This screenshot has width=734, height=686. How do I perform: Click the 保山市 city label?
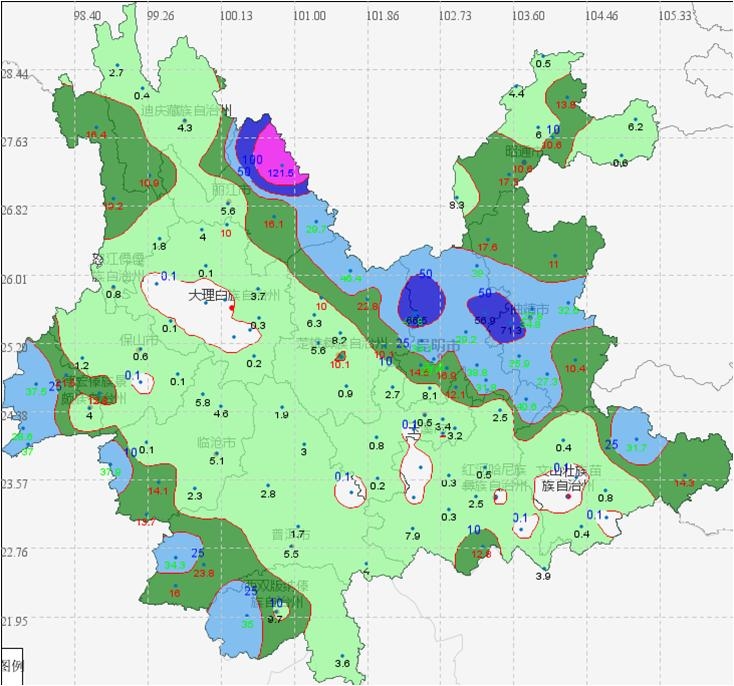(140, 340)
